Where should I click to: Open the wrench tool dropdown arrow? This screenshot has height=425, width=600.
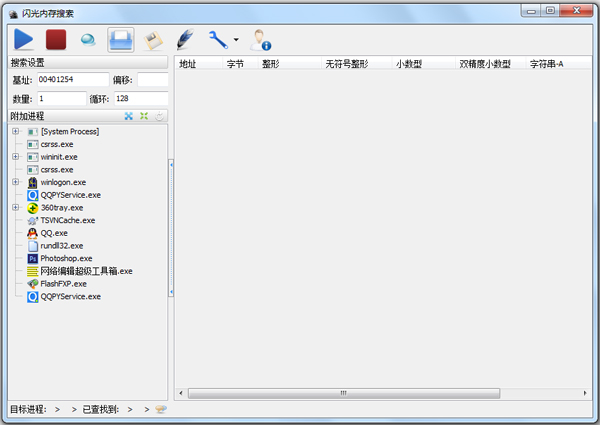click(x=235, y=41)
